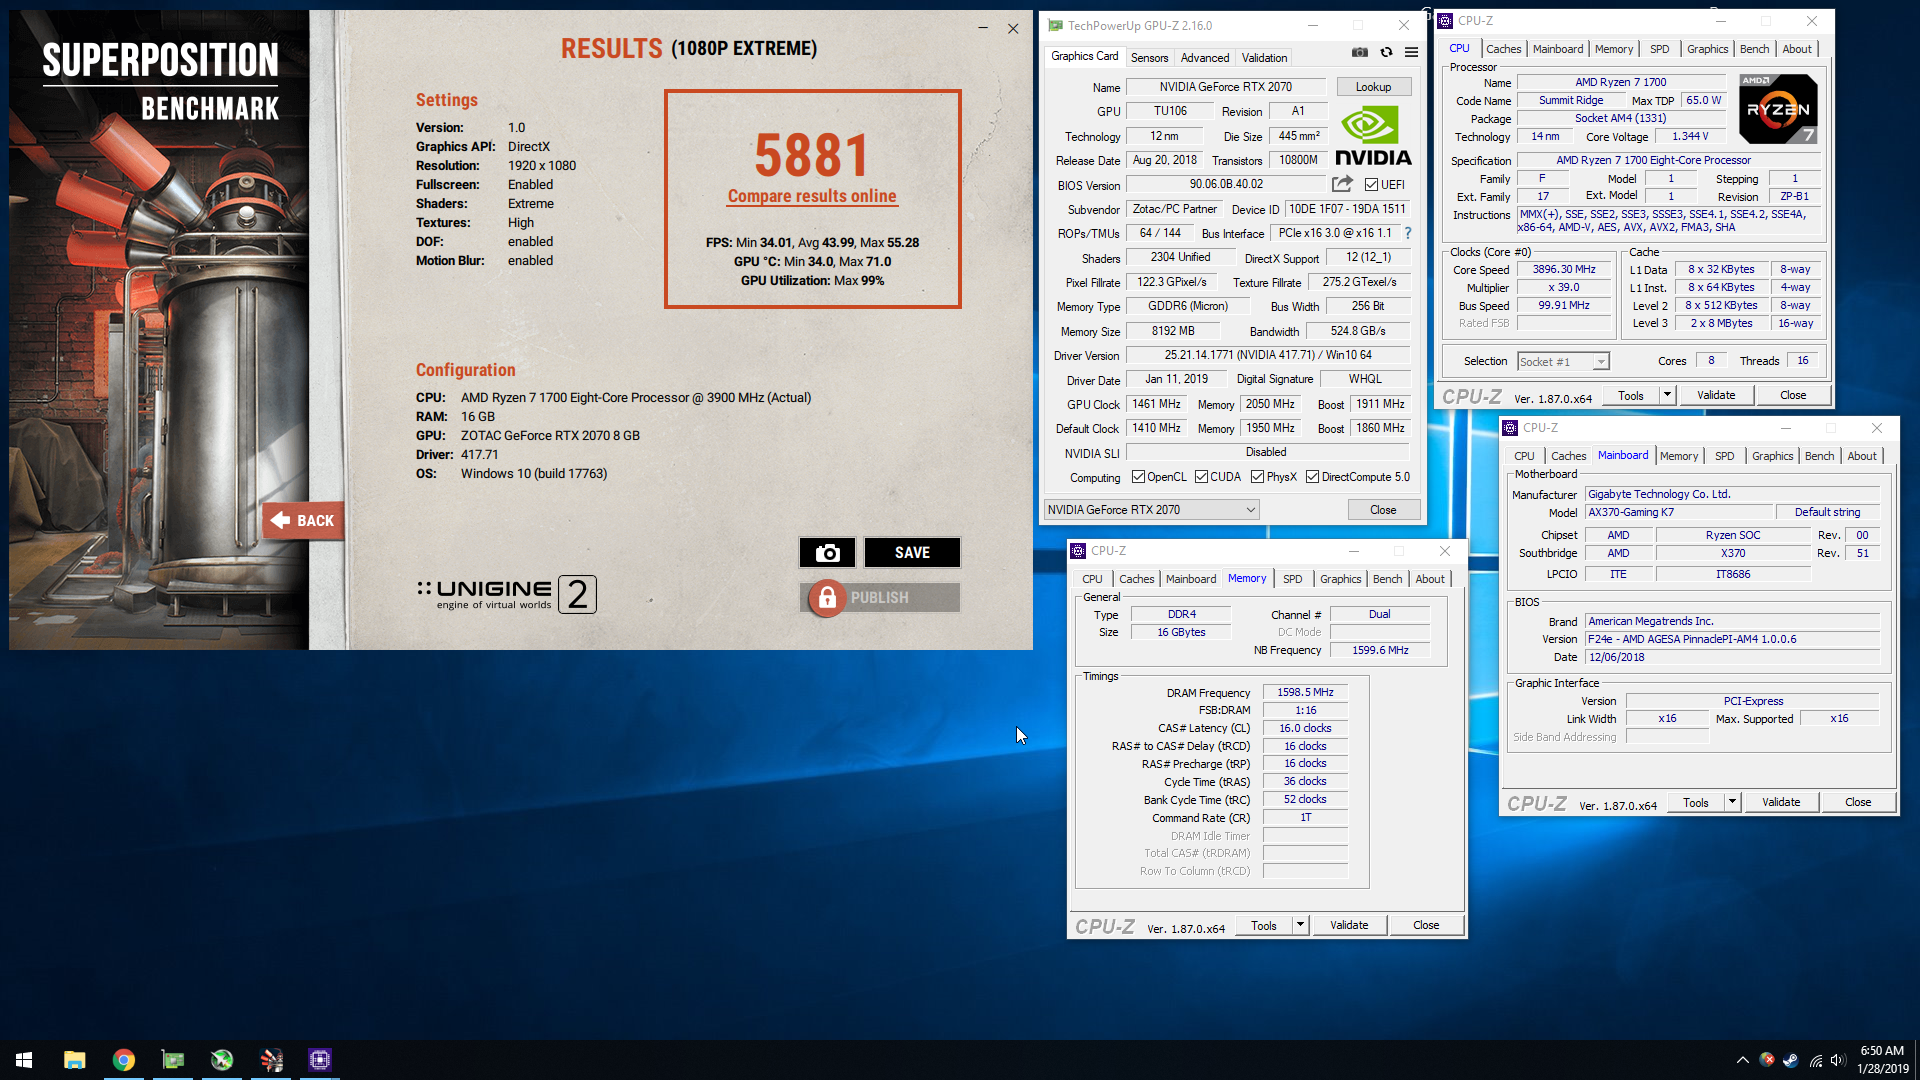
Task: Click the Lookup button in GPU-Z
Action: tap(1373, 87)
